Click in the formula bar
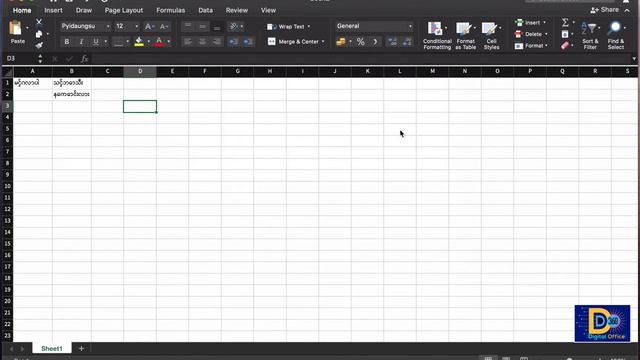The height and width of the screenshot is (360, 640). pos(361,59)
